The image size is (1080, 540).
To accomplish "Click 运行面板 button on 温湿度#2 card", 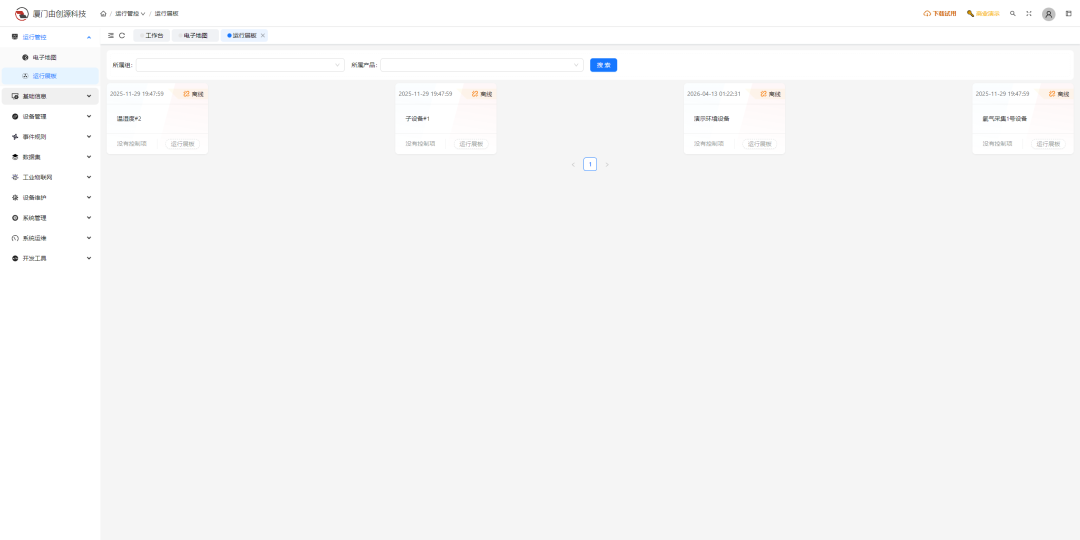I will pyautogui.click(x=183, y=144).
